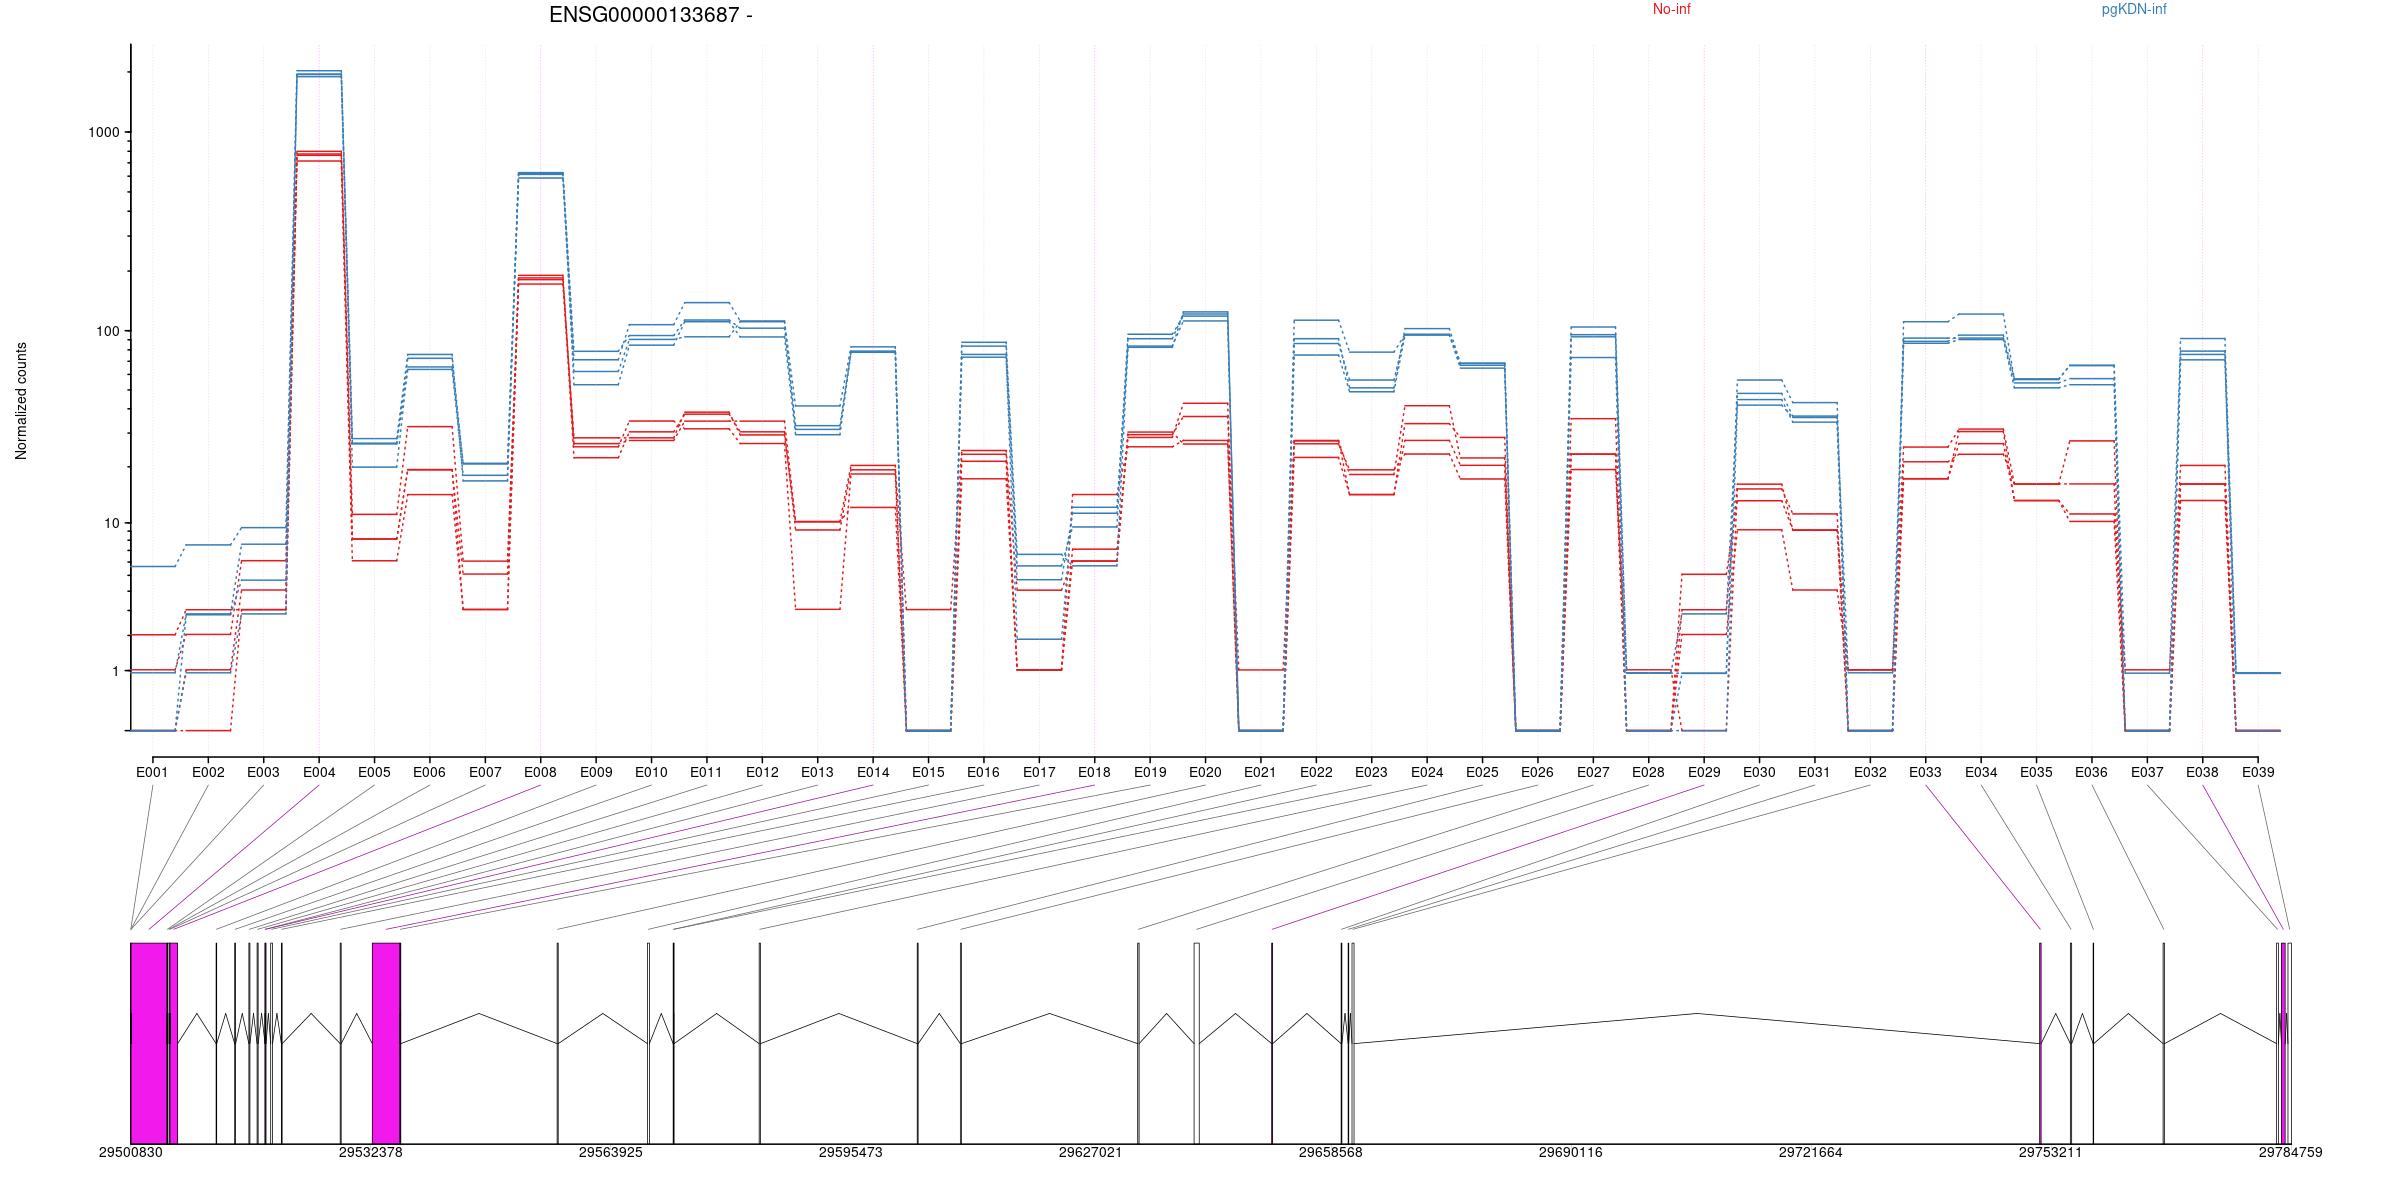This screenshot has width=2400, height=1200.
Task: Select exon label E031
Action: click(1814, 772)
